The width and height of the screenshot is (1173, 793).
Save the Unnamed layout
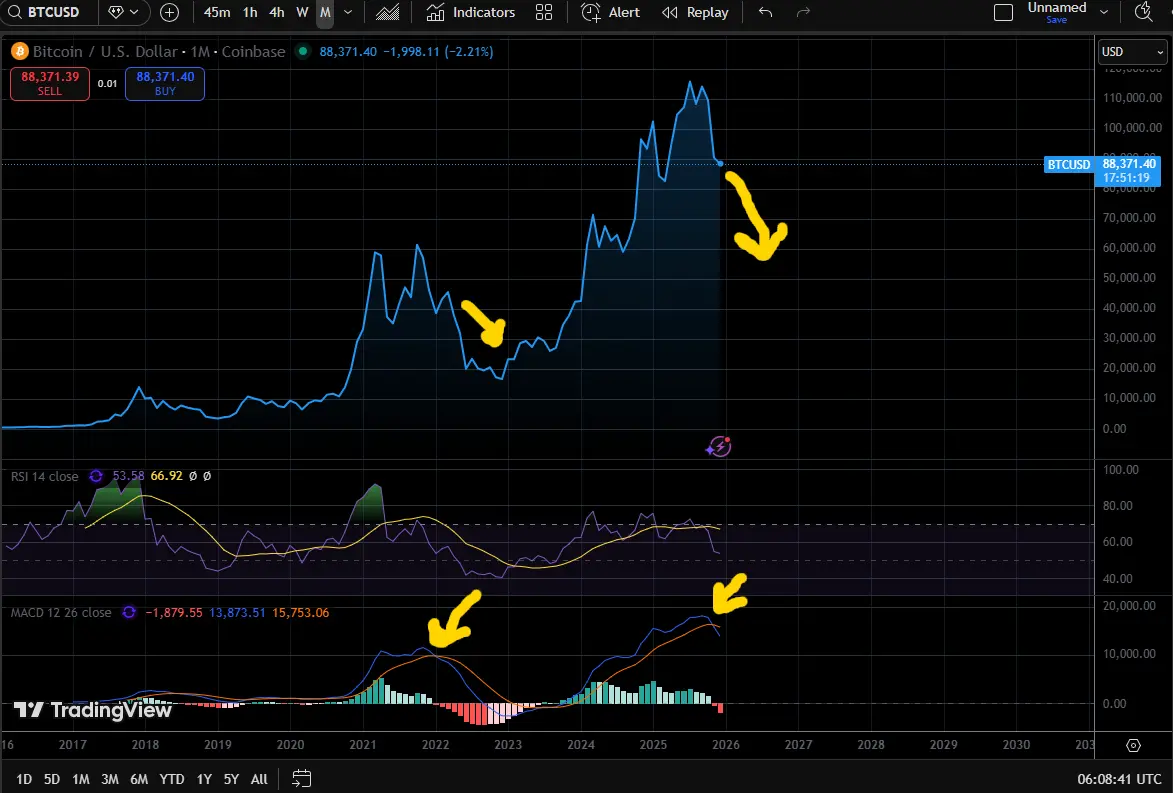[1056, 20]
